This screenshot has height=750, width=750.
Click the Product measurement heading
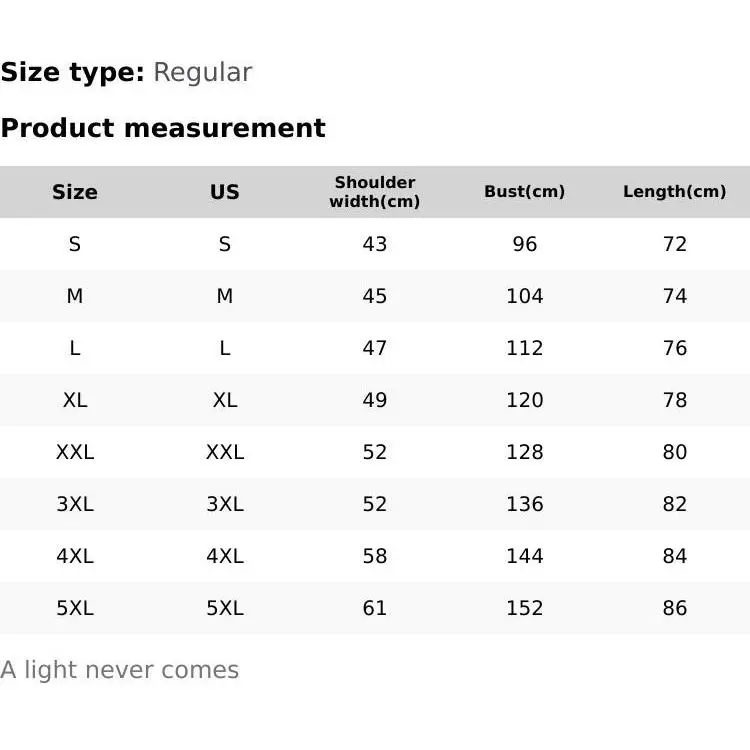(163, 128)
